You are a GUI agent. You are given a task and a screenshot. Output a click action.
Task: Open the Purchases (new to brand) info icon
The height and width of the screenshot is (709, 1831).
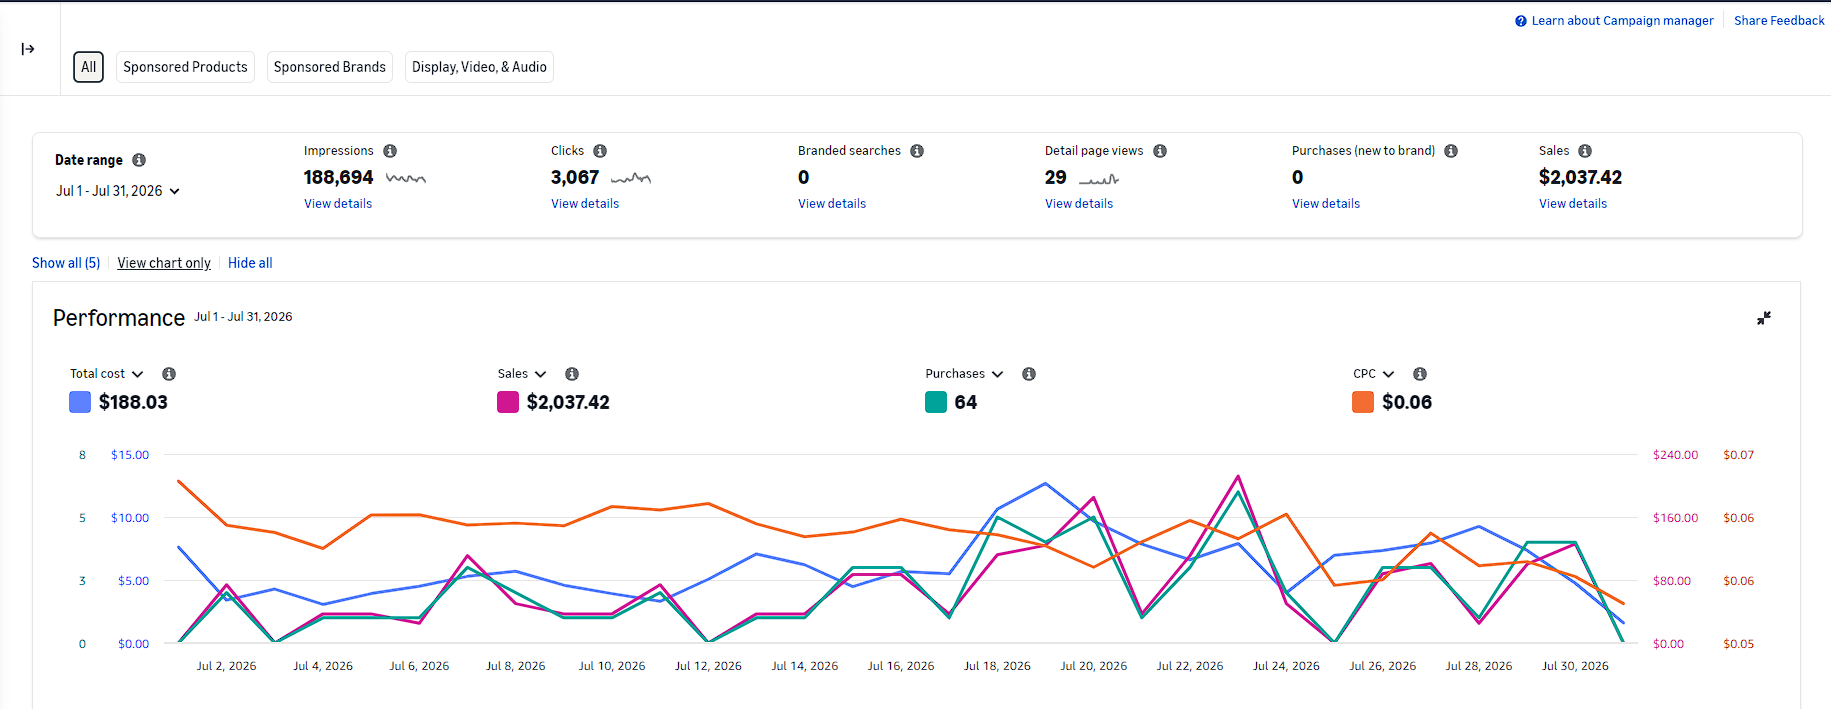(1451, 151)
